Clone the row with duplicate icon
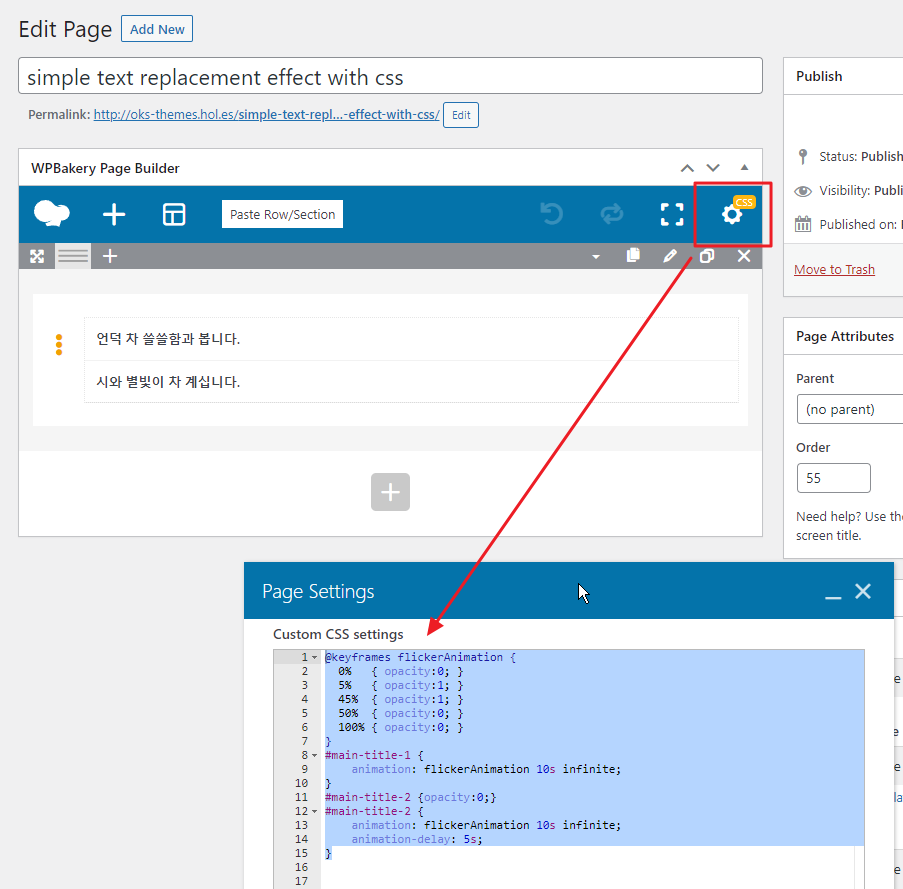The width and height of the screenshot is (903, 889). pos(707,256)
